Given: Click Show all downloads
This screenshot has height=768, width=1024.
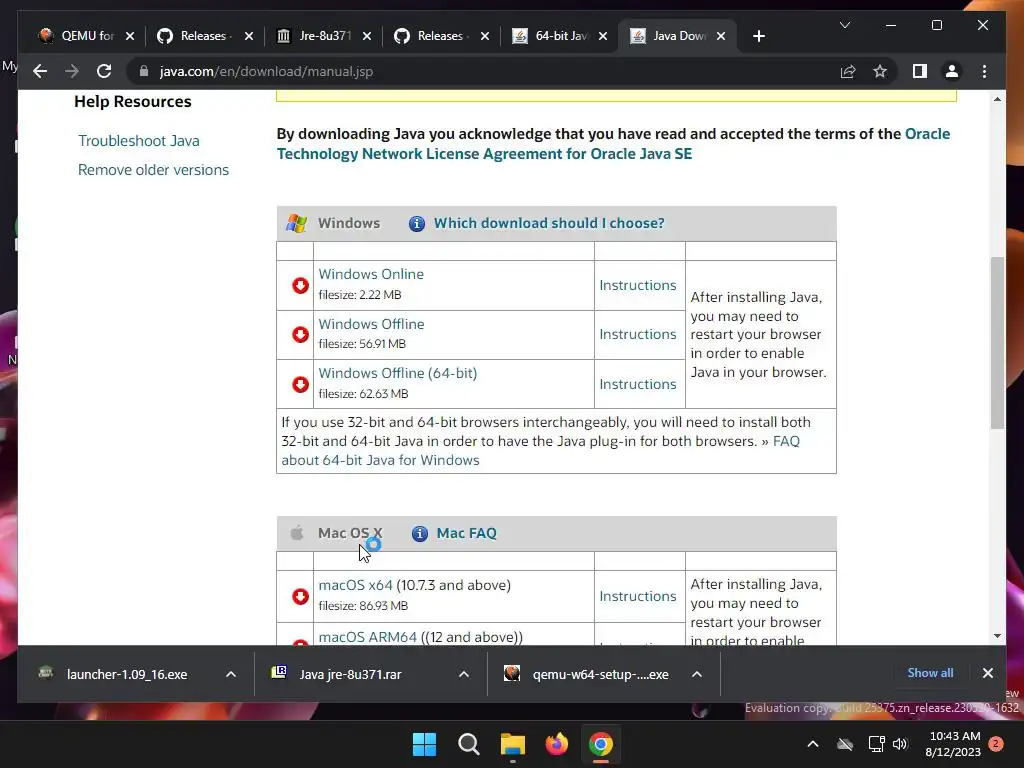Looking at the screenshot, I should point(930,673).
